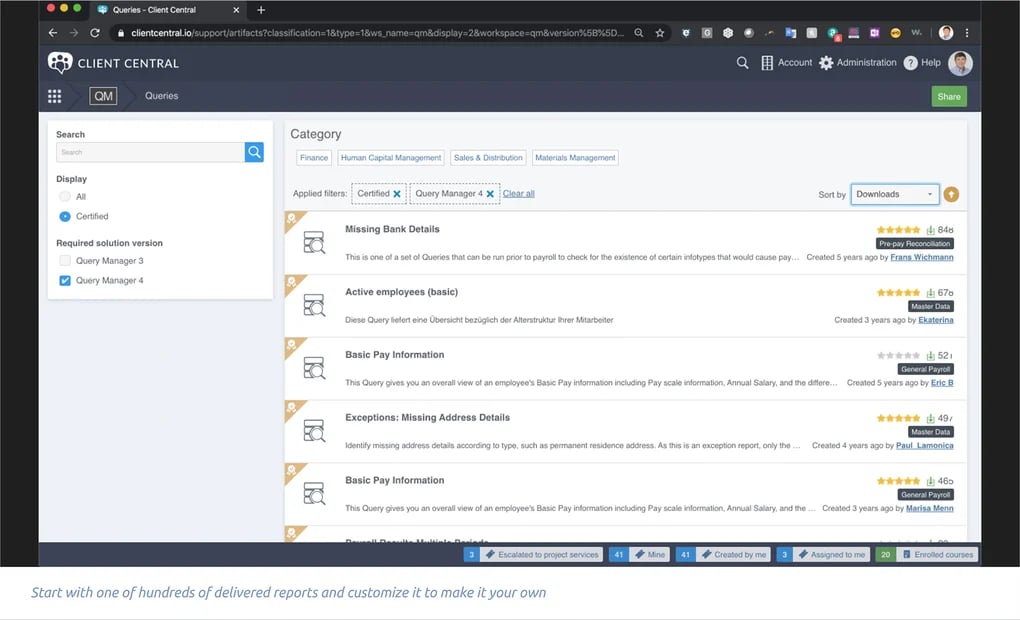
Task: Click the magnifier search button in sidebar
Action: pos(254,152)
